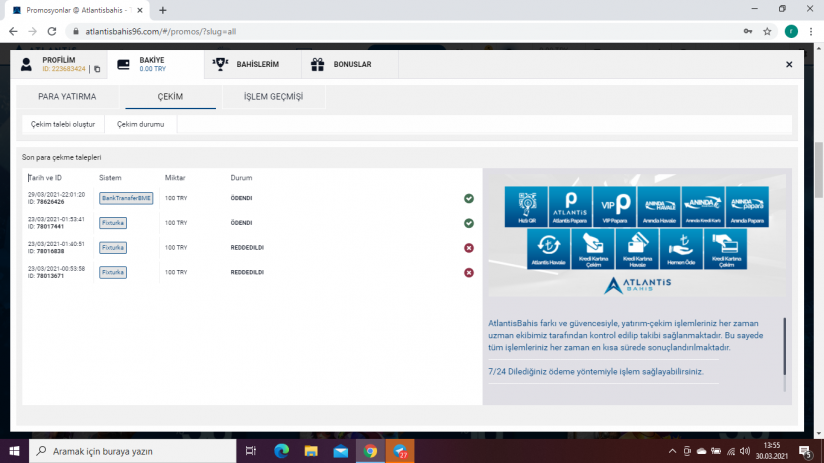Click the Bonuslar gift box icon
The height and width of the screenshot is (463, 824).
317,64
